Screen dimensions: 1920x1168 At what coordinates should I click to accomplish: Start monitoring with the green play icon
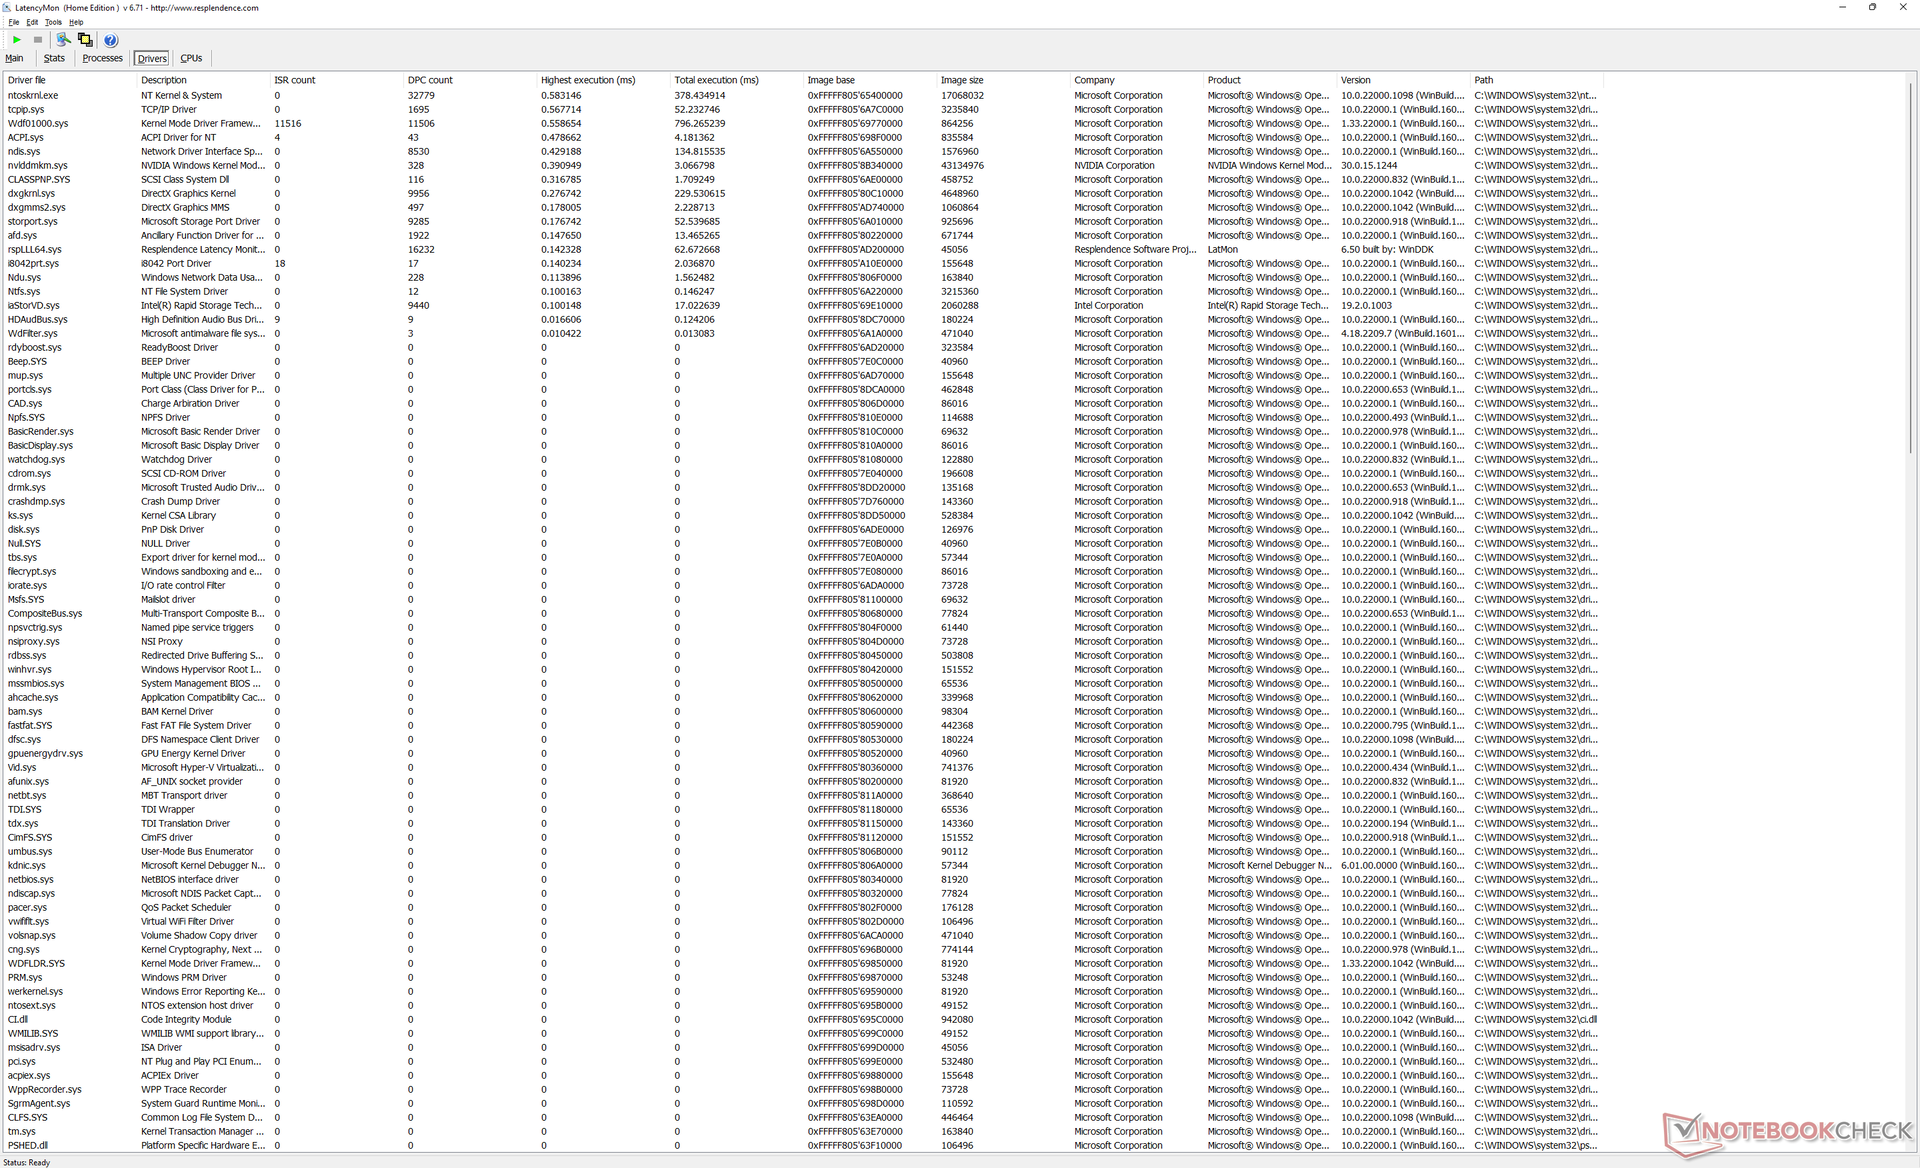pyautogui.click(x=16, y=40)
